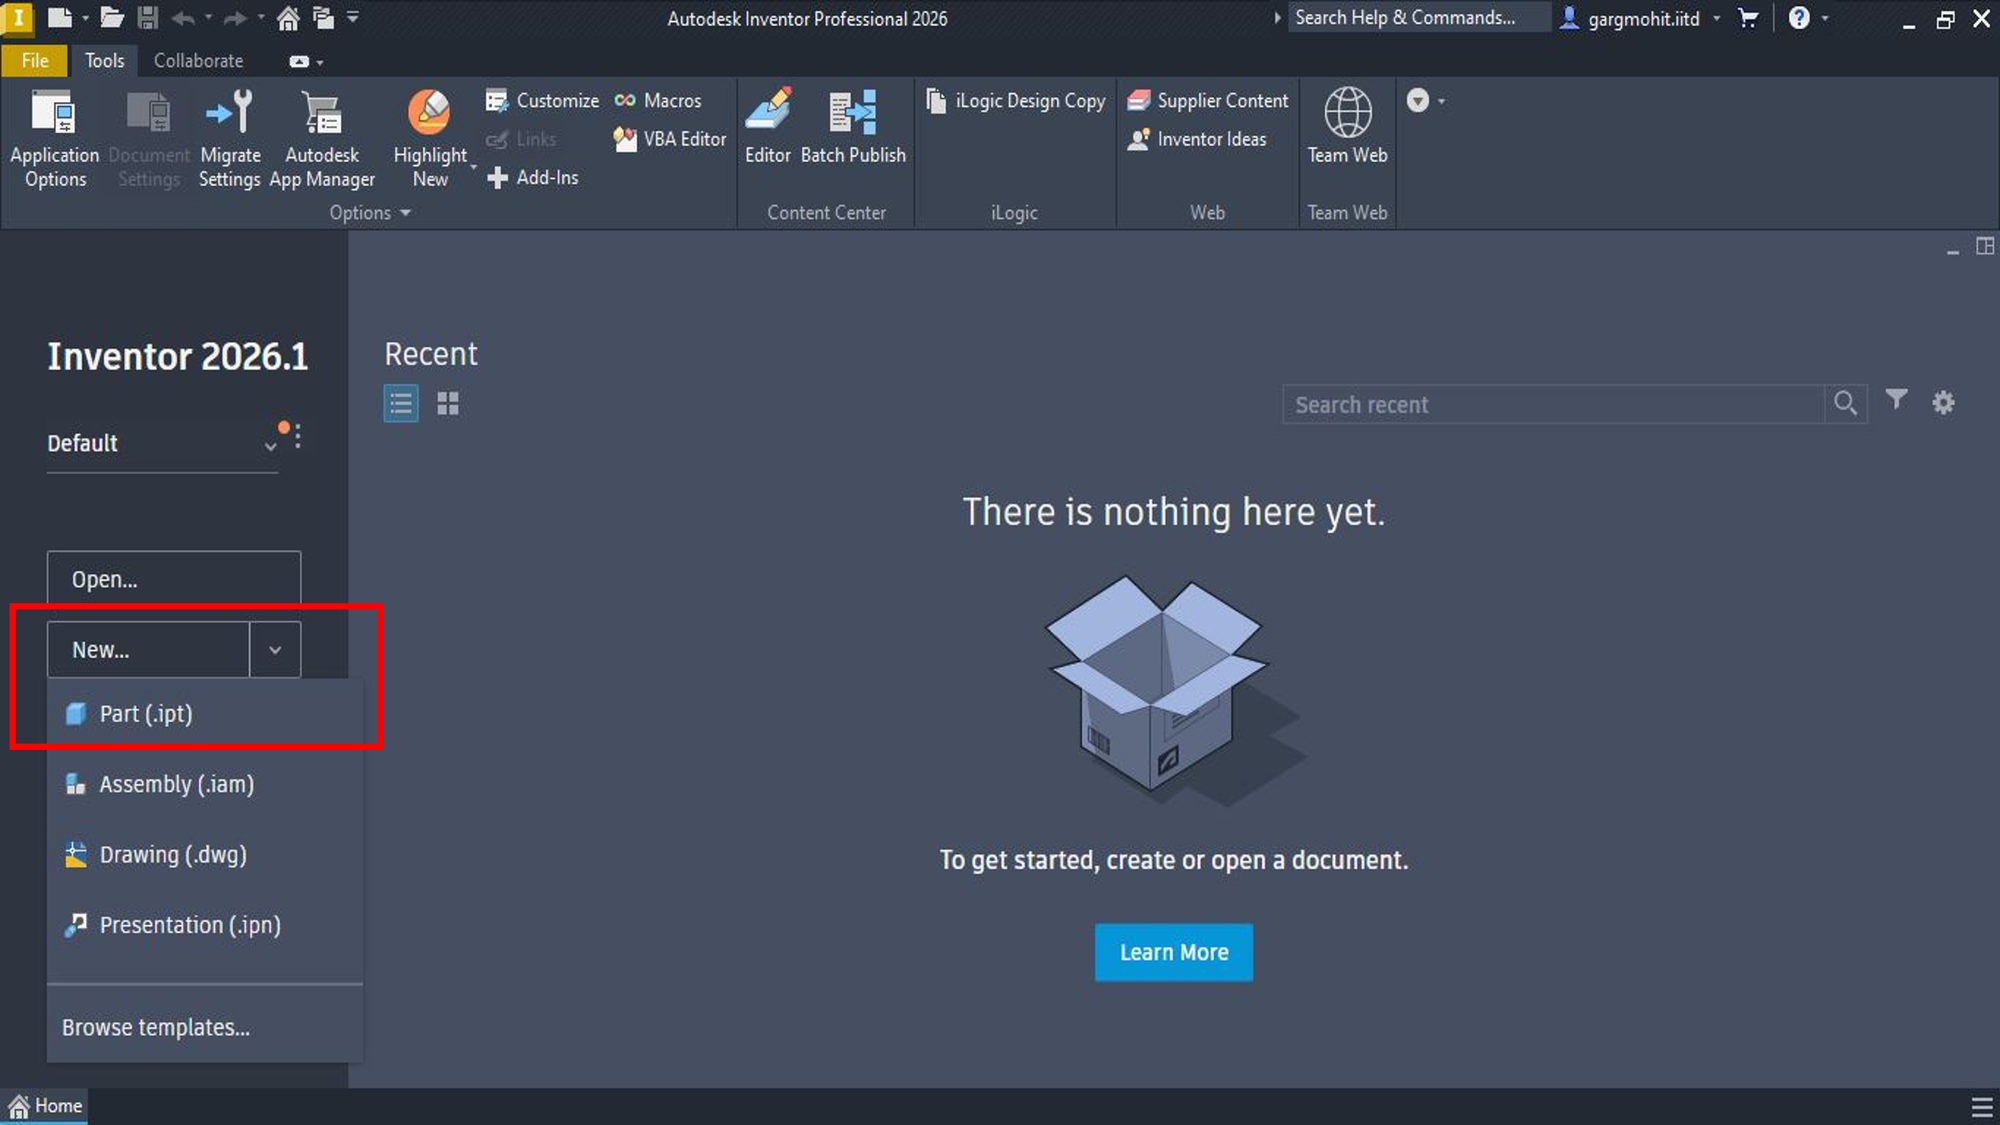Open the Macros command
Image resolution: width=2000 pixels, height=1125 pixels.
658,100
